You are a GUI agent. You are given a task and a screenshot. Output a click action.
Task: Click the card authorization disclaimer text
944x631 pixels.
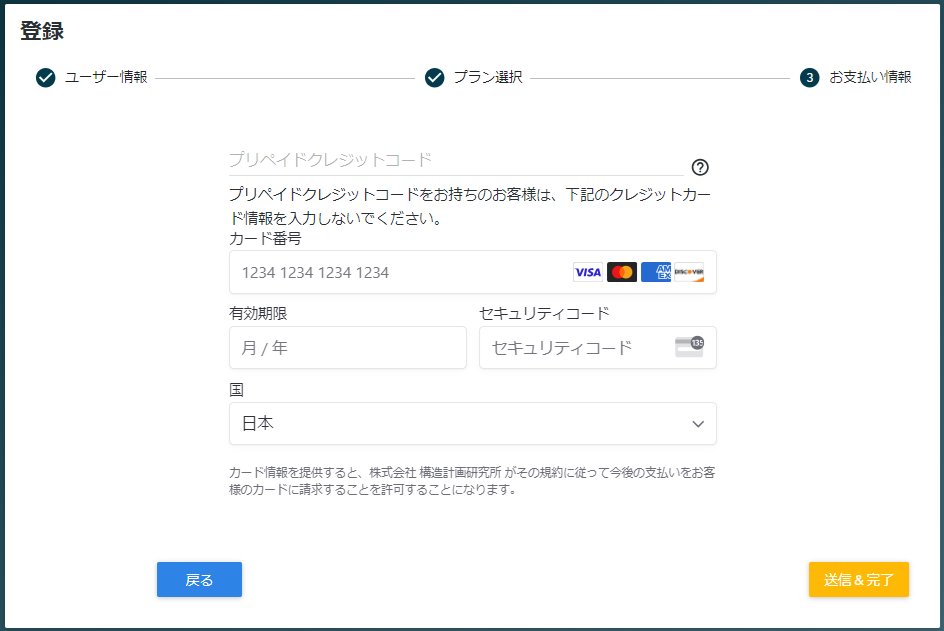472,481
